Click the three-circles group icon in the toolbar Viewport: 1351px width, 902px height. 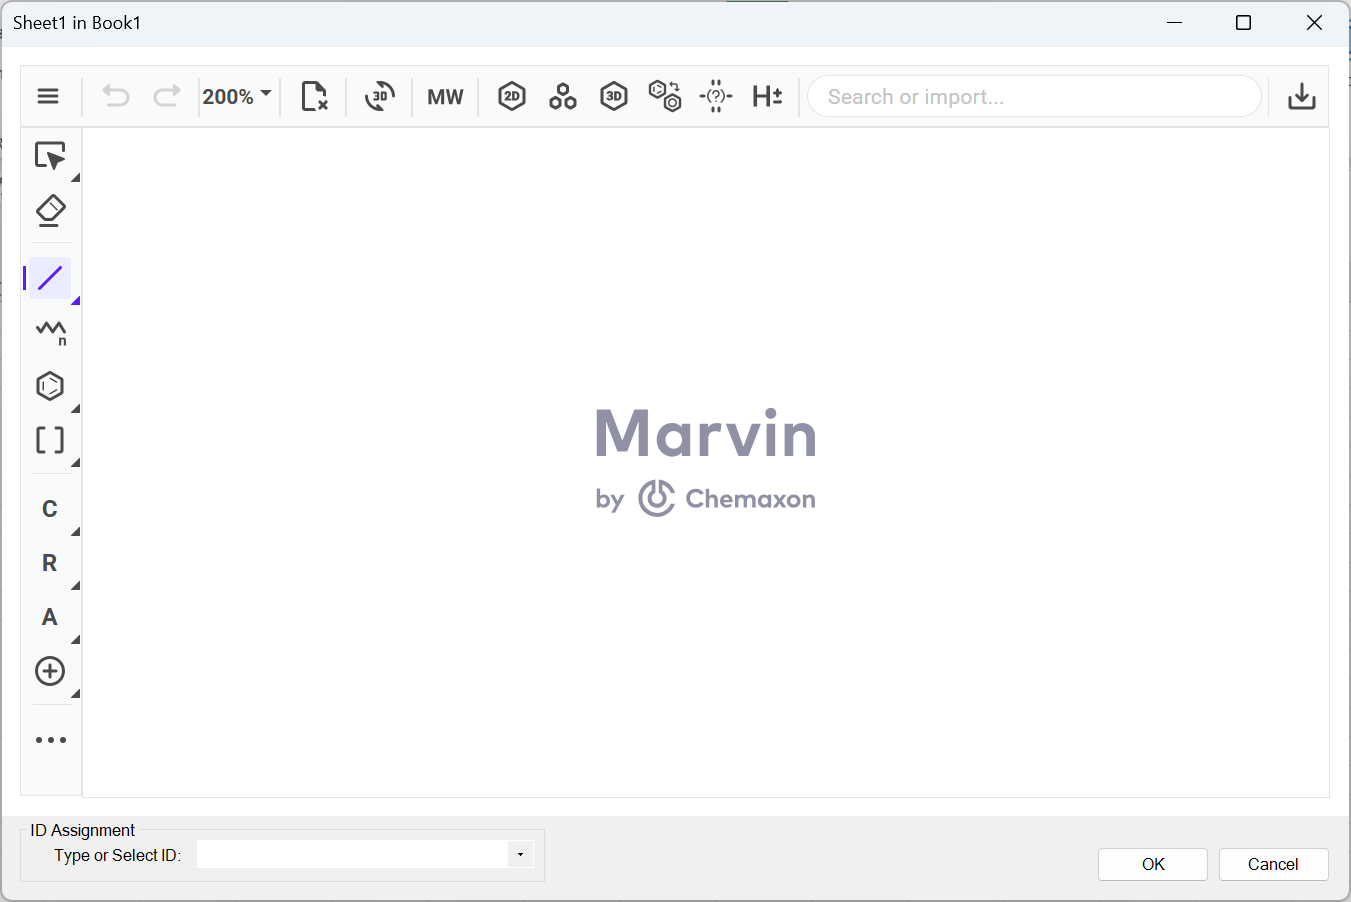(x=563, y=97)
